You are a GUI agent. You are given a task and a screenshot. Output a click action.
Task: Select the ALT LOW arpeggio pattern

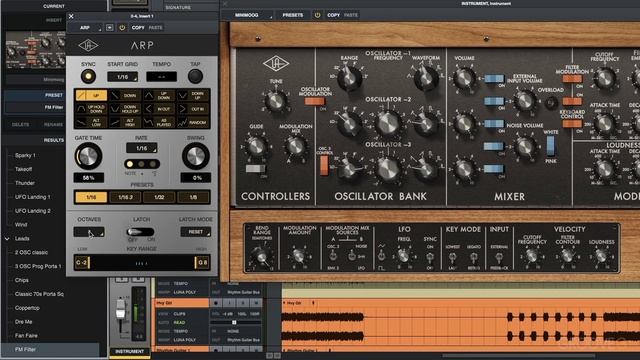tap(91, 122)
